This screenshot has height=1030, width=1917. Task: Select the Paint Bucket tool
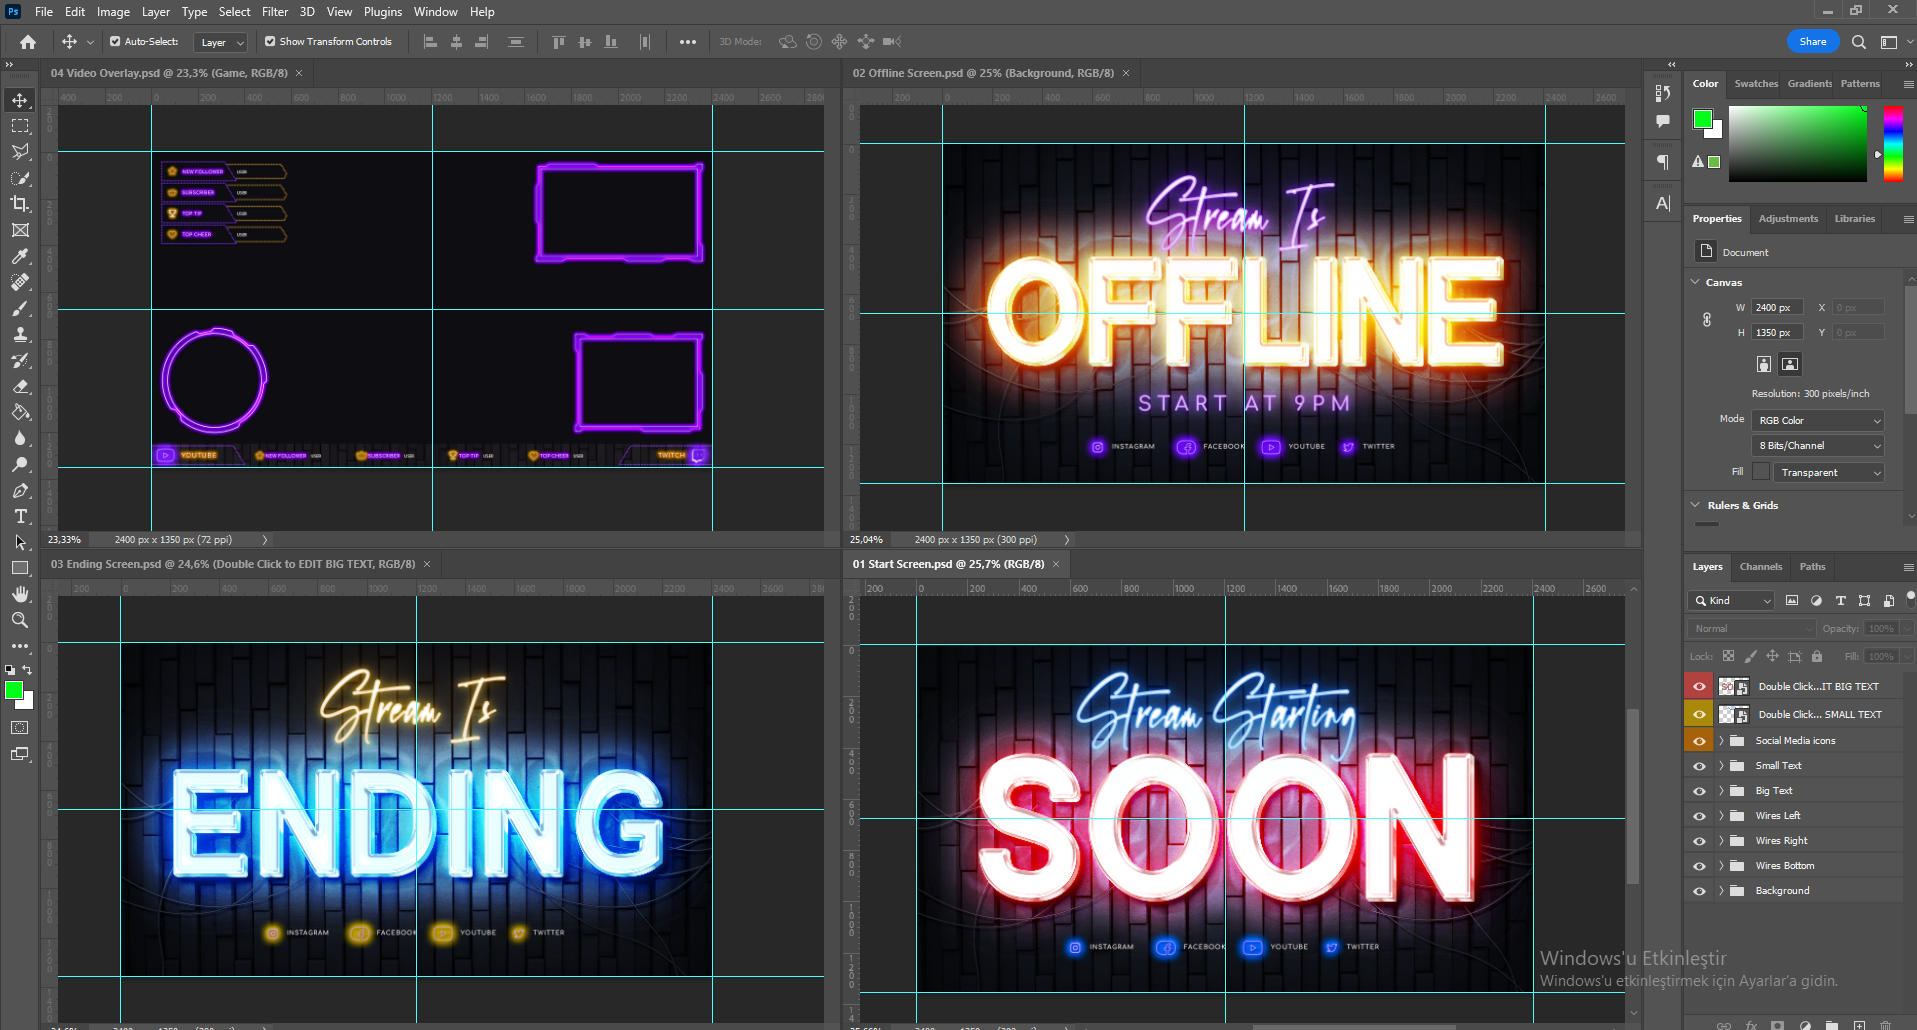[x=20, y=412]
